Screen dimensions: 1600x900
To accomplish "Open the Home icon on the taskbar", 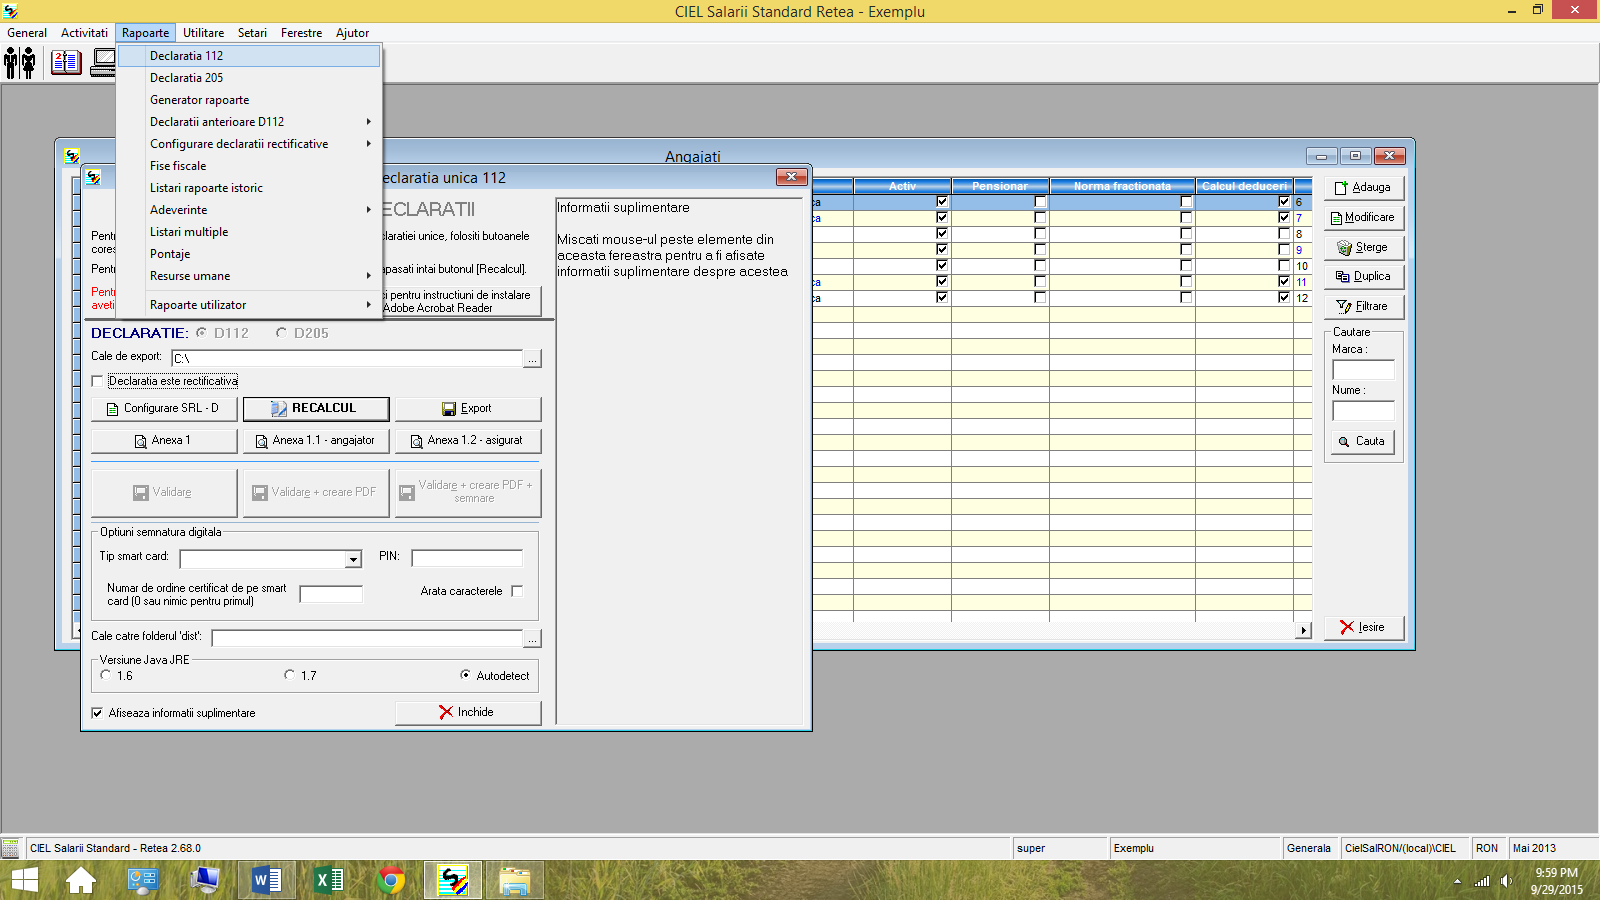I will coord(81,881).
